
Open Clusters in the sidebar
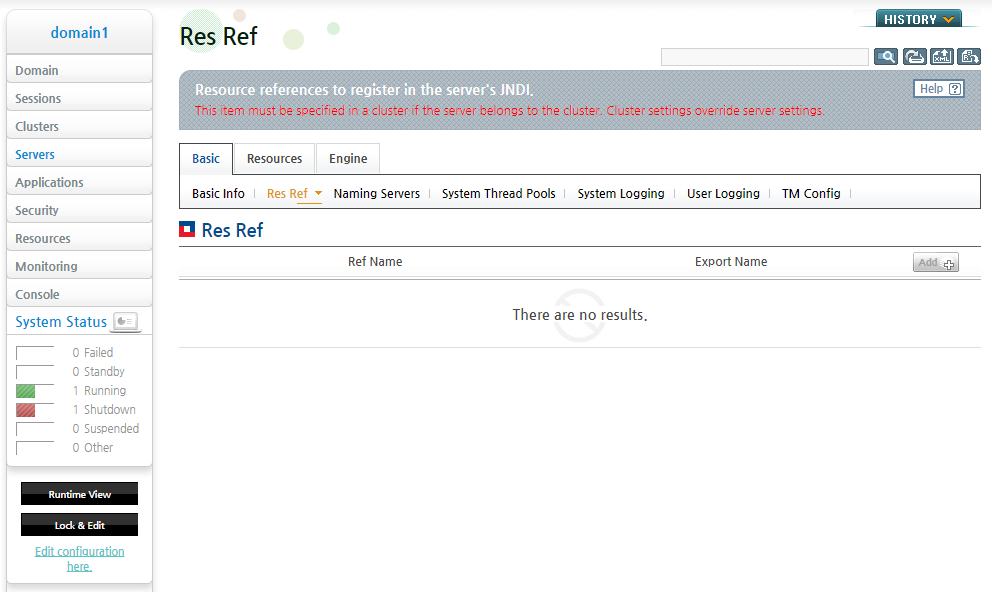(x=80, y=126)
